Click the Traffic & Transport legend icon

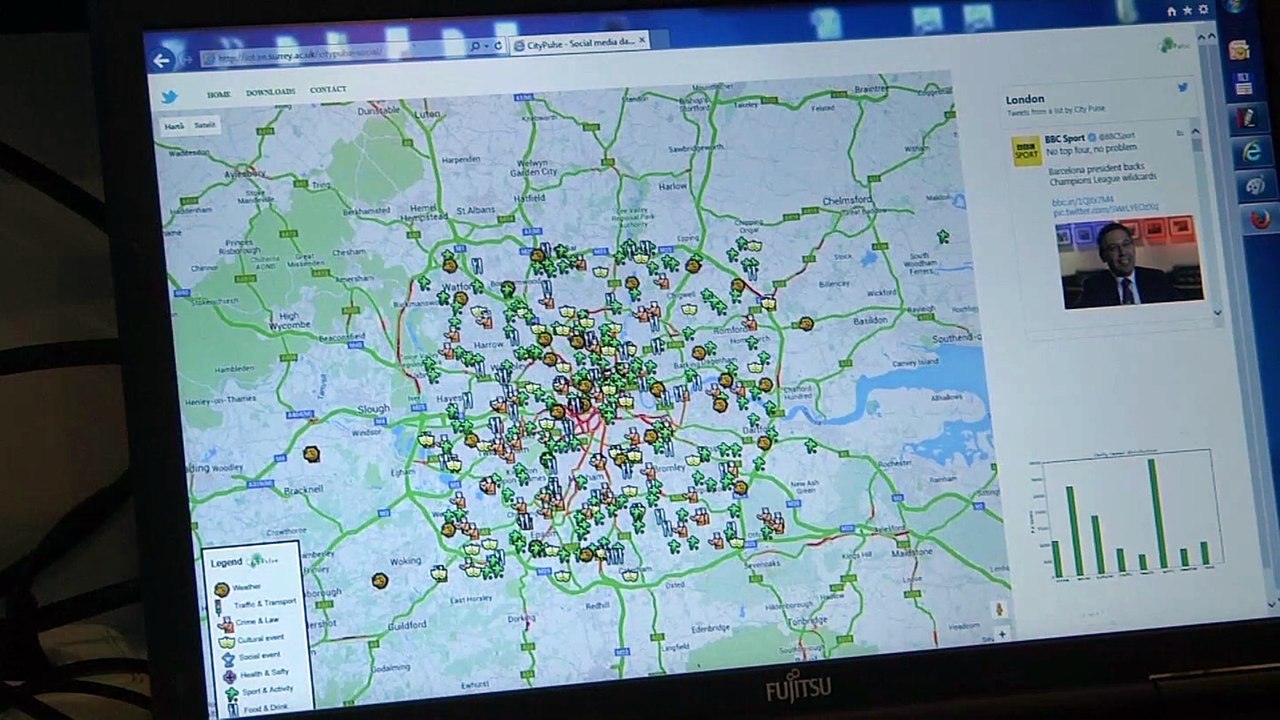(219, 607)
